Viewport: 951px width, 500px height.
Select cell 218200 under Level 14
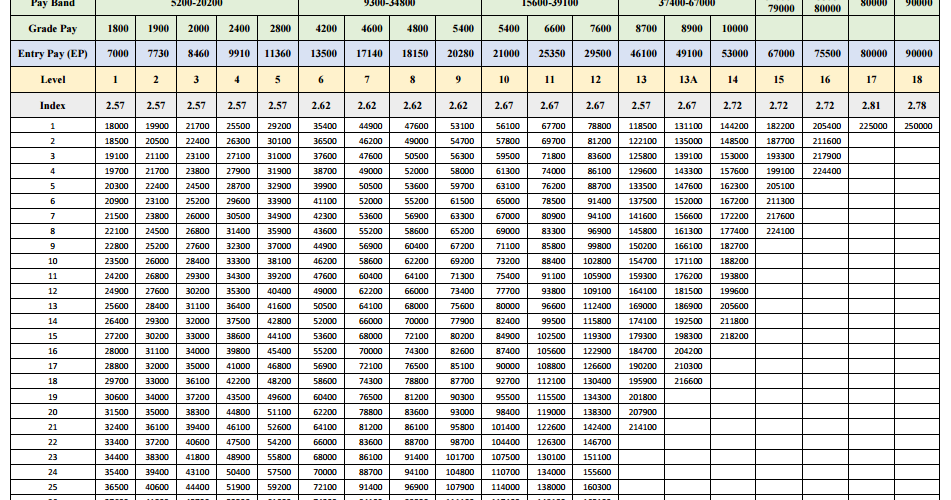(734, 336)
